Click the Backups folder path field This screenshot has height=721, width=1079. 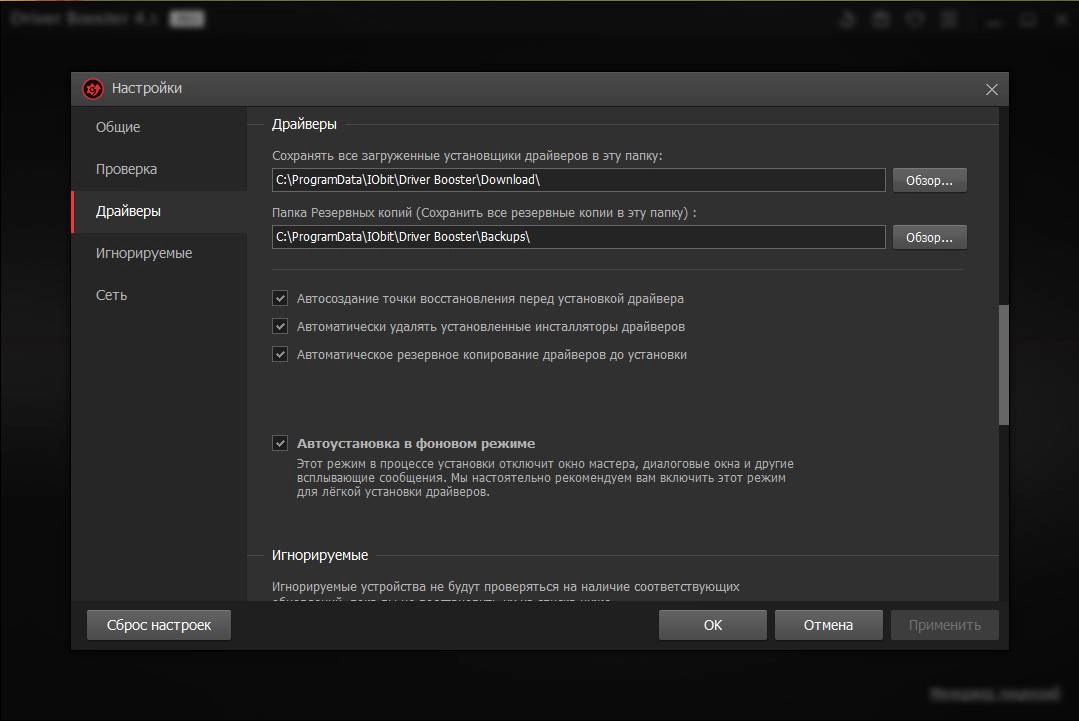[579, 237]
